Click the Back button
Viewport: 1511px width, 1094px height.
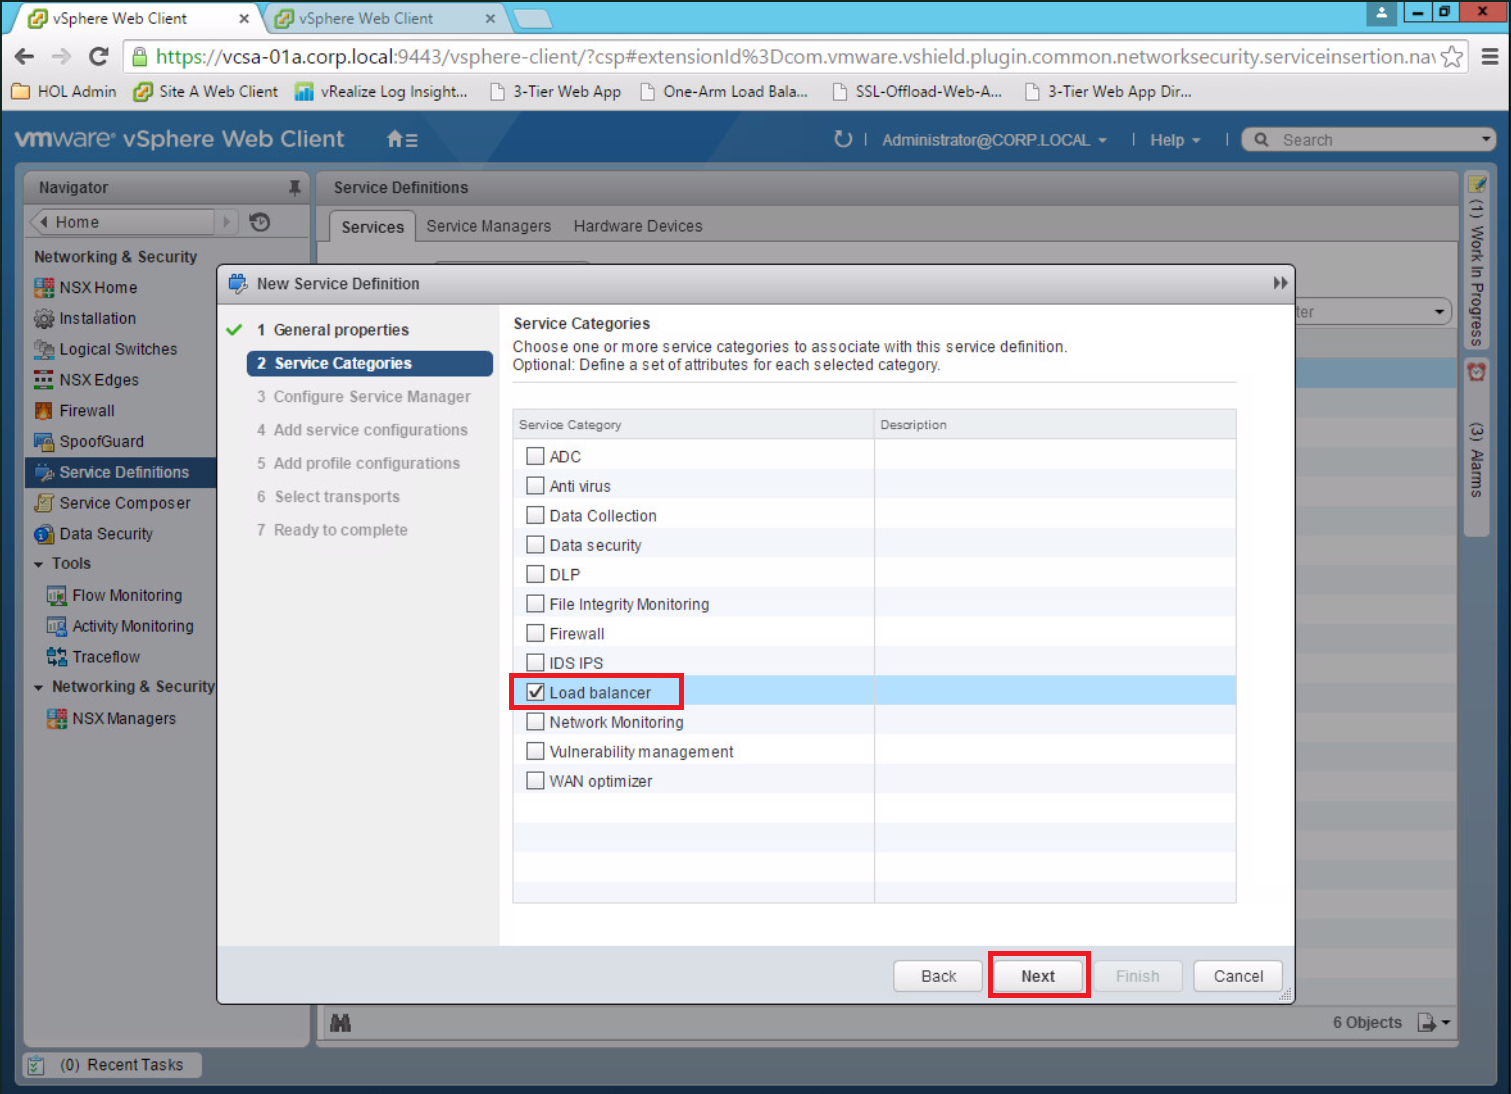[x=938, y=976]
